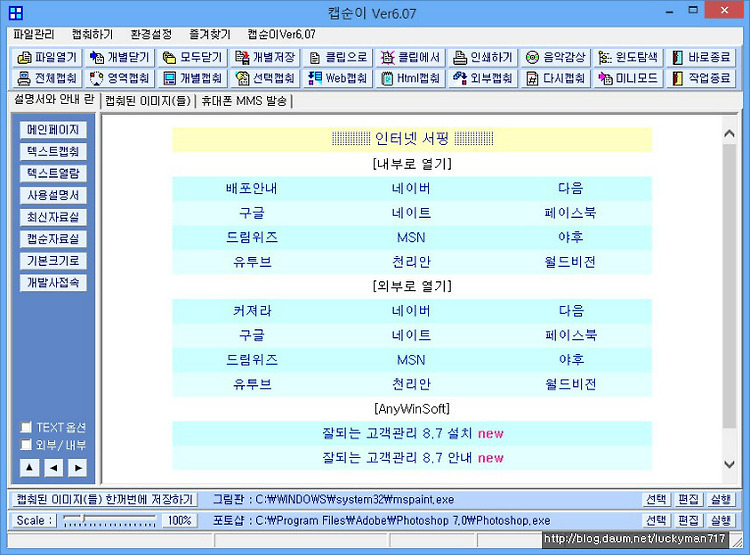The image size is (750, 555).
Task: Click the 클립으로 clipboard button
Action: point(338,57)
